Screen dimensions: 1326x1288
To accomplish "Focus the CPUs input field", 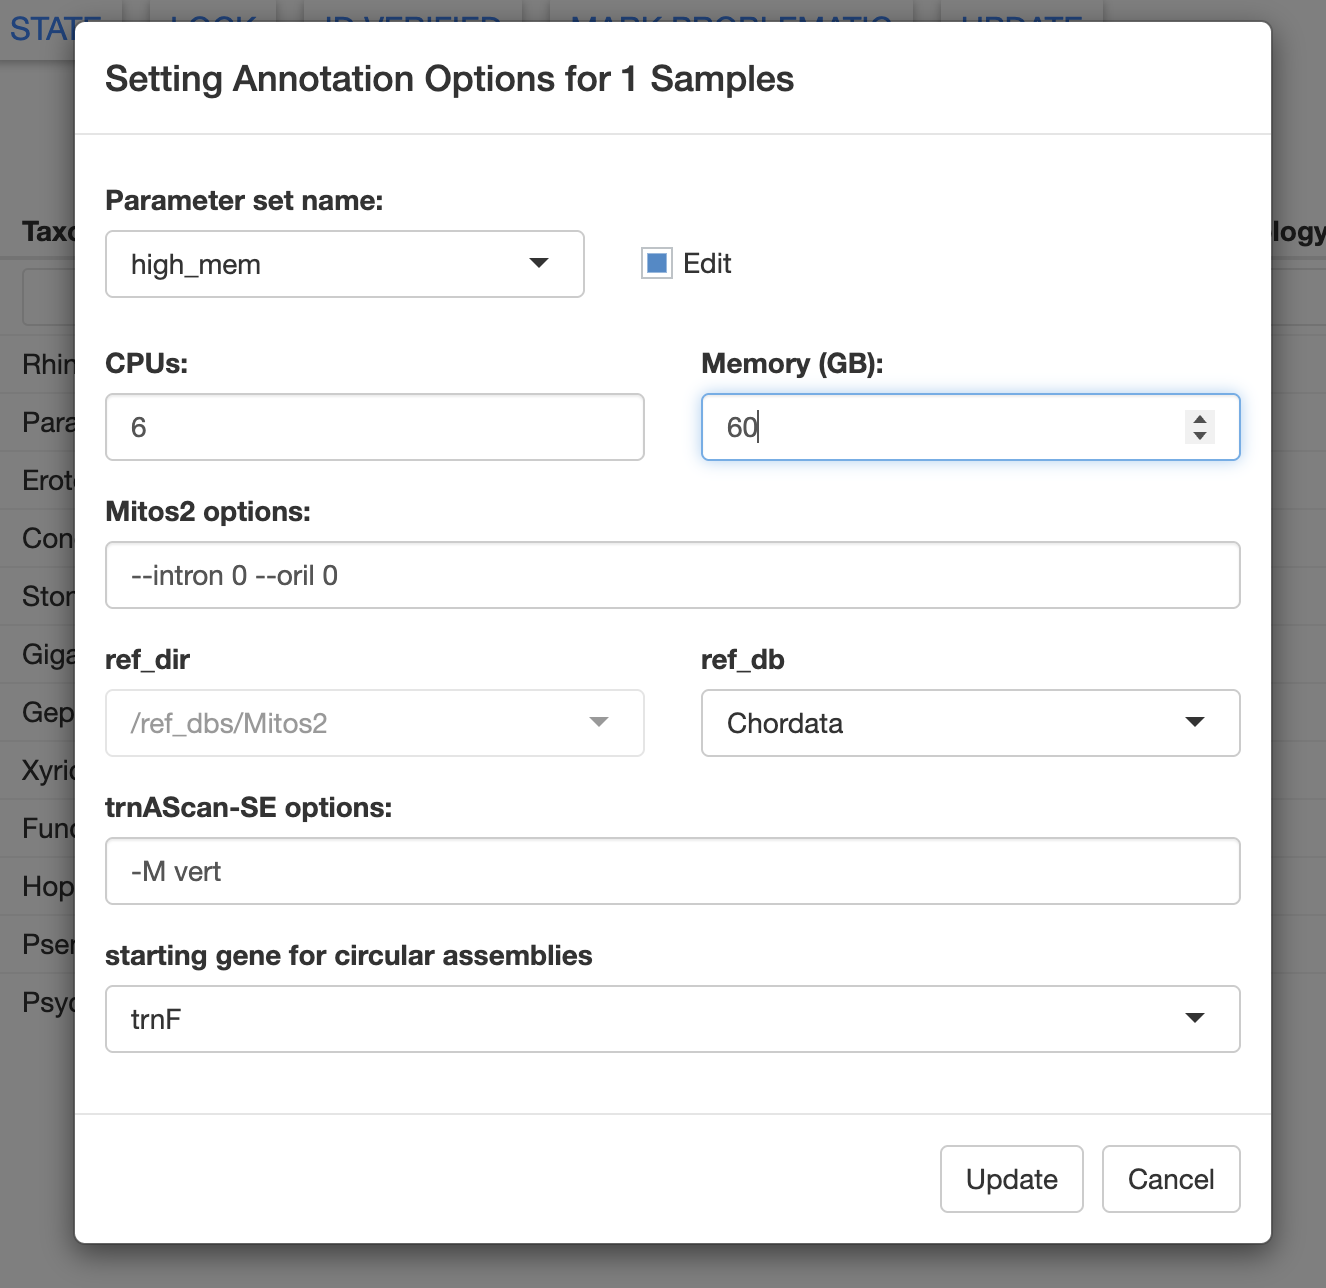I will [x=375, y=427].
